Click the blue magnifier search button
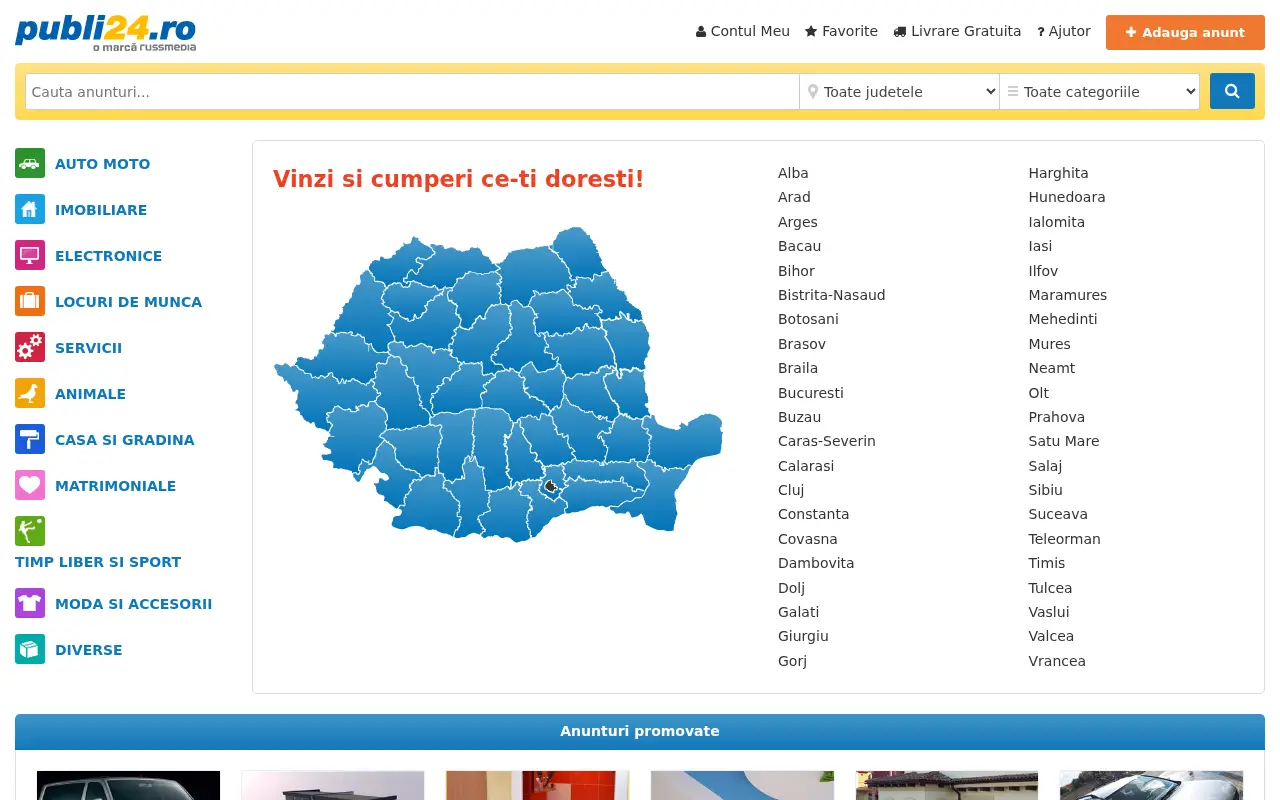This screenshot has width=1280, height=800. point(1232,91)
